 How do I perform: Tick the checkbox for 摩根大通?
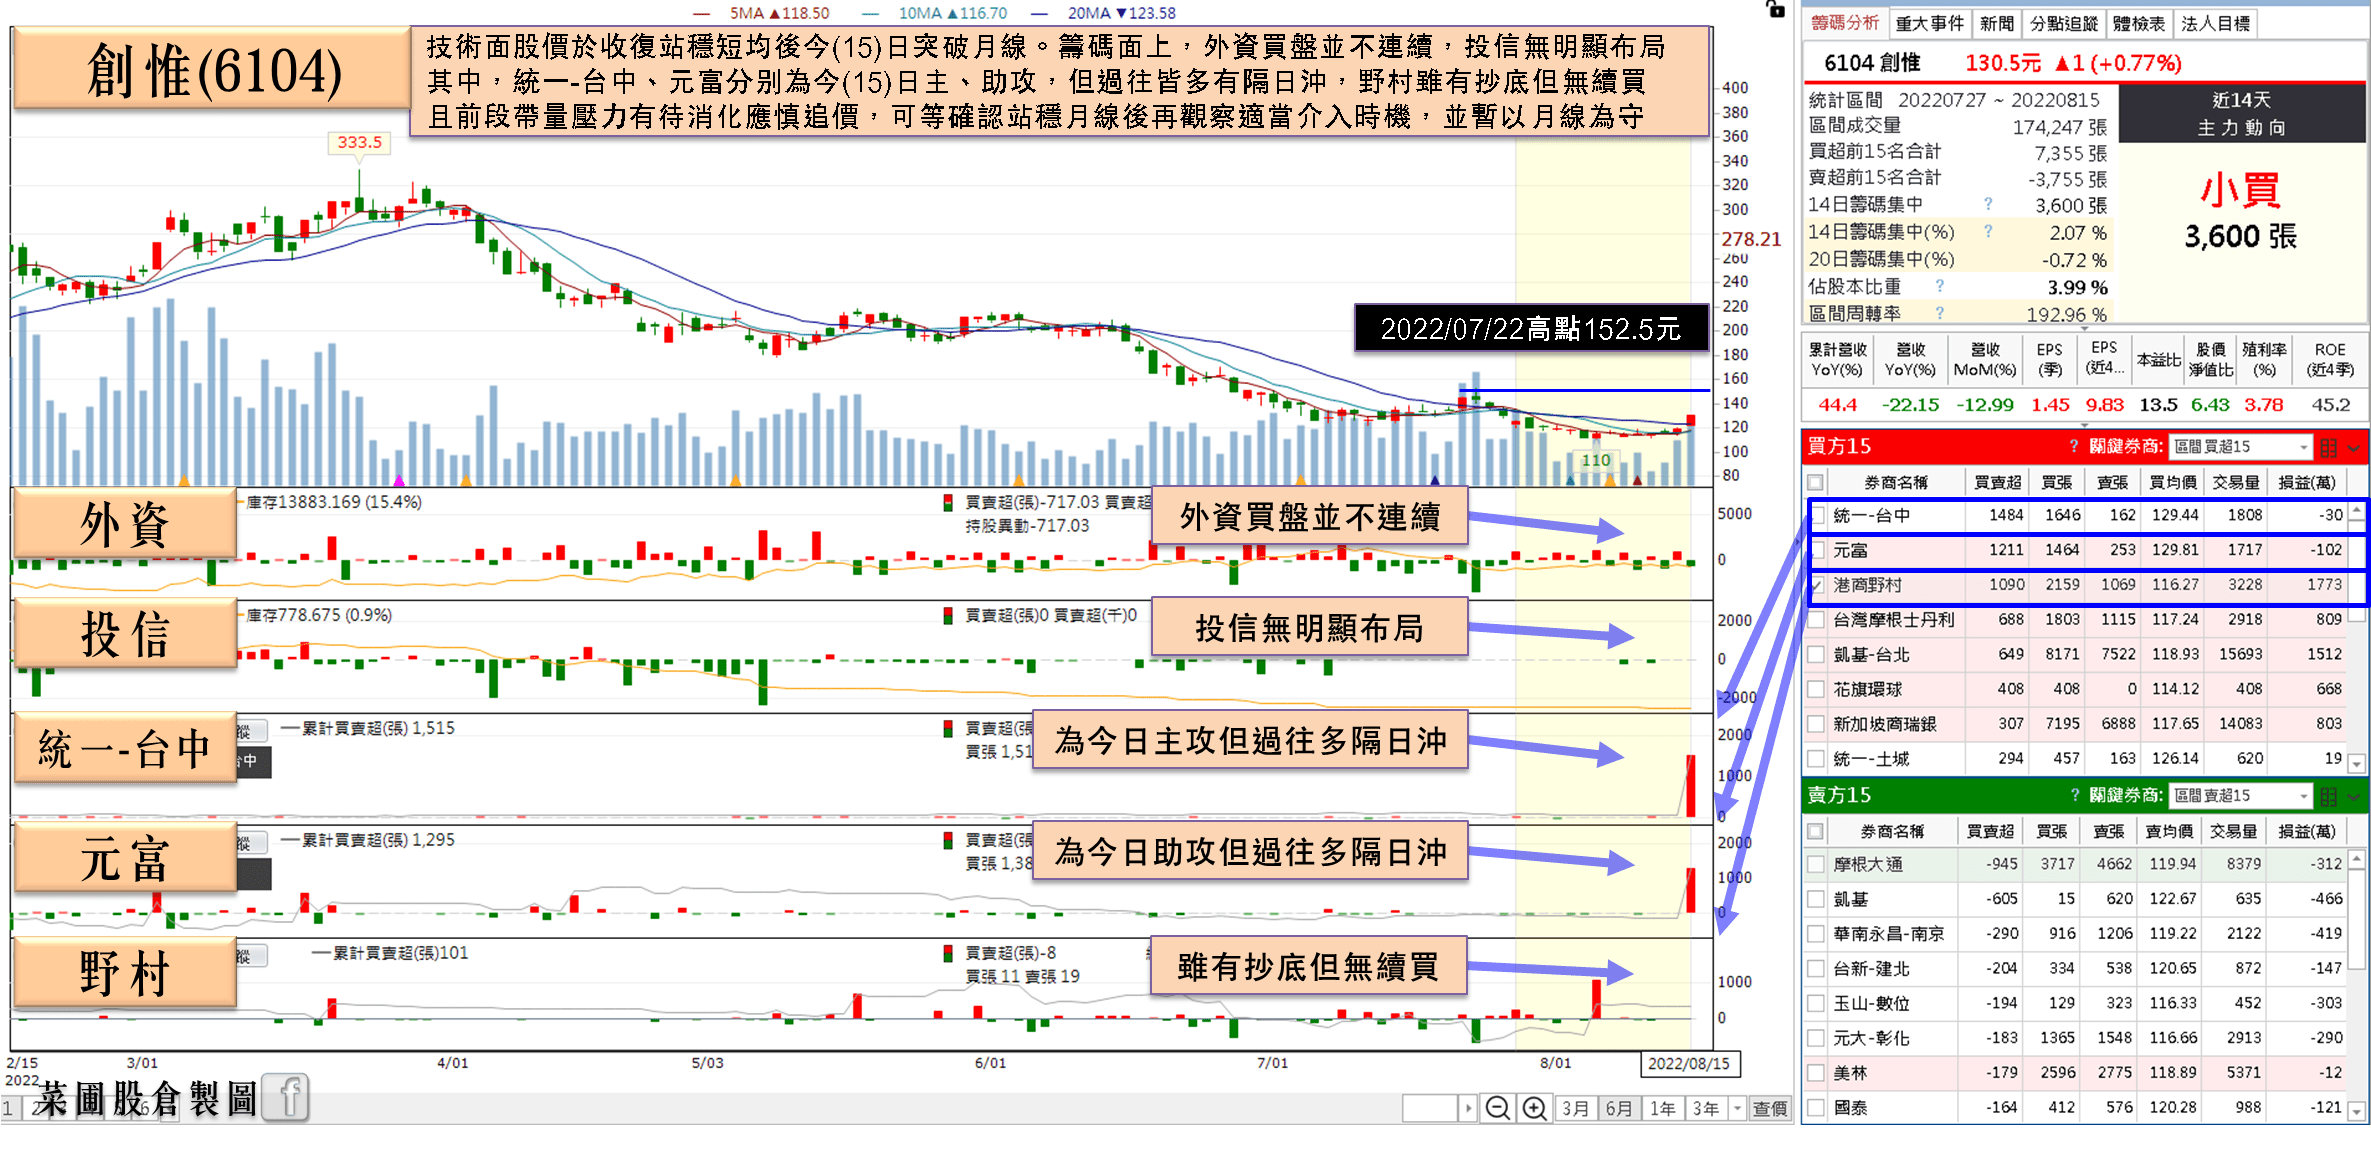coord(1817,864)
